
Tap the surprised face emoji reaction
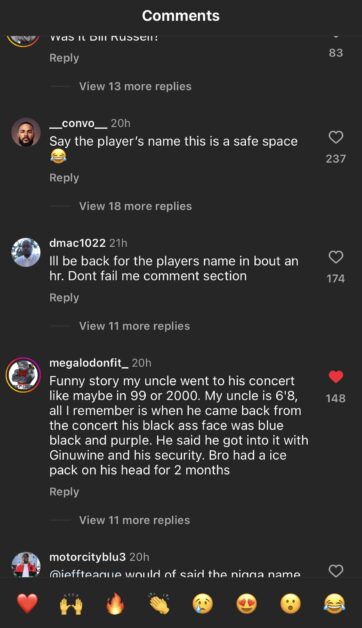291,604
